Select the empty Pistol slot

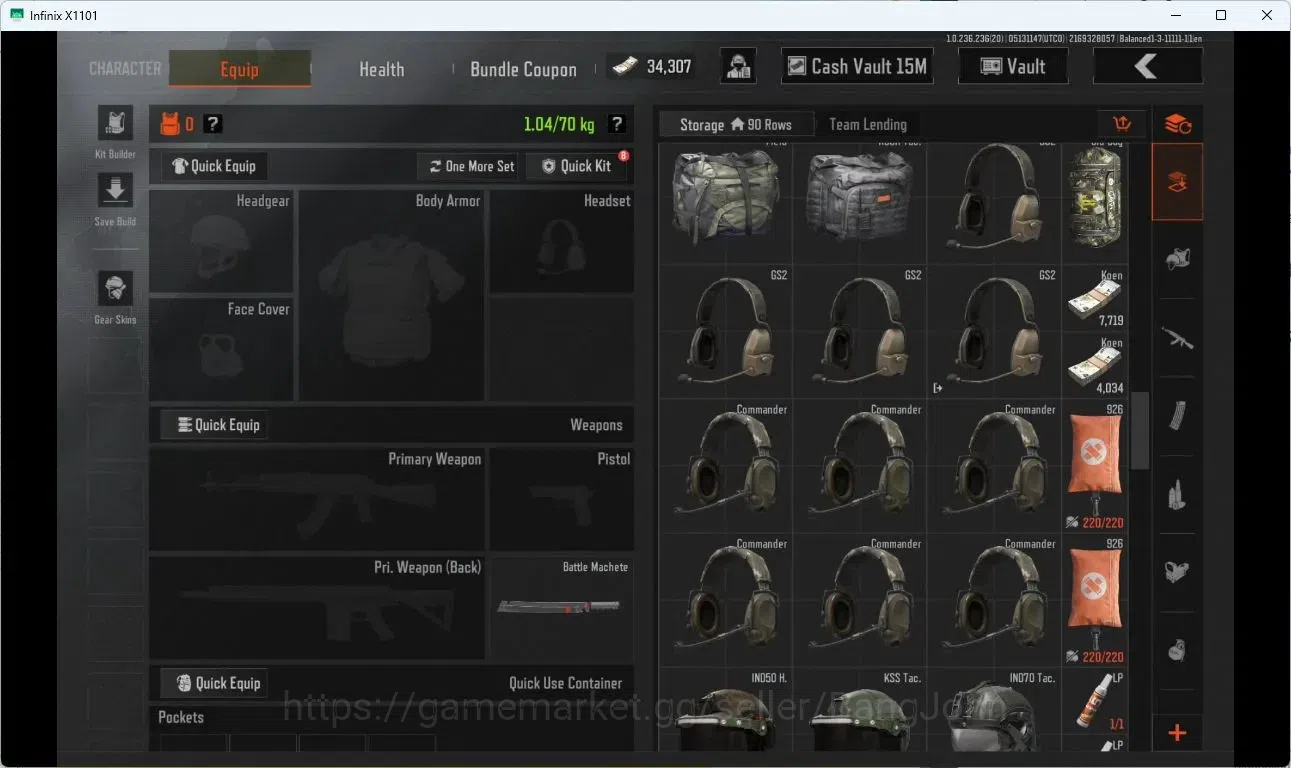pos(561,499)
